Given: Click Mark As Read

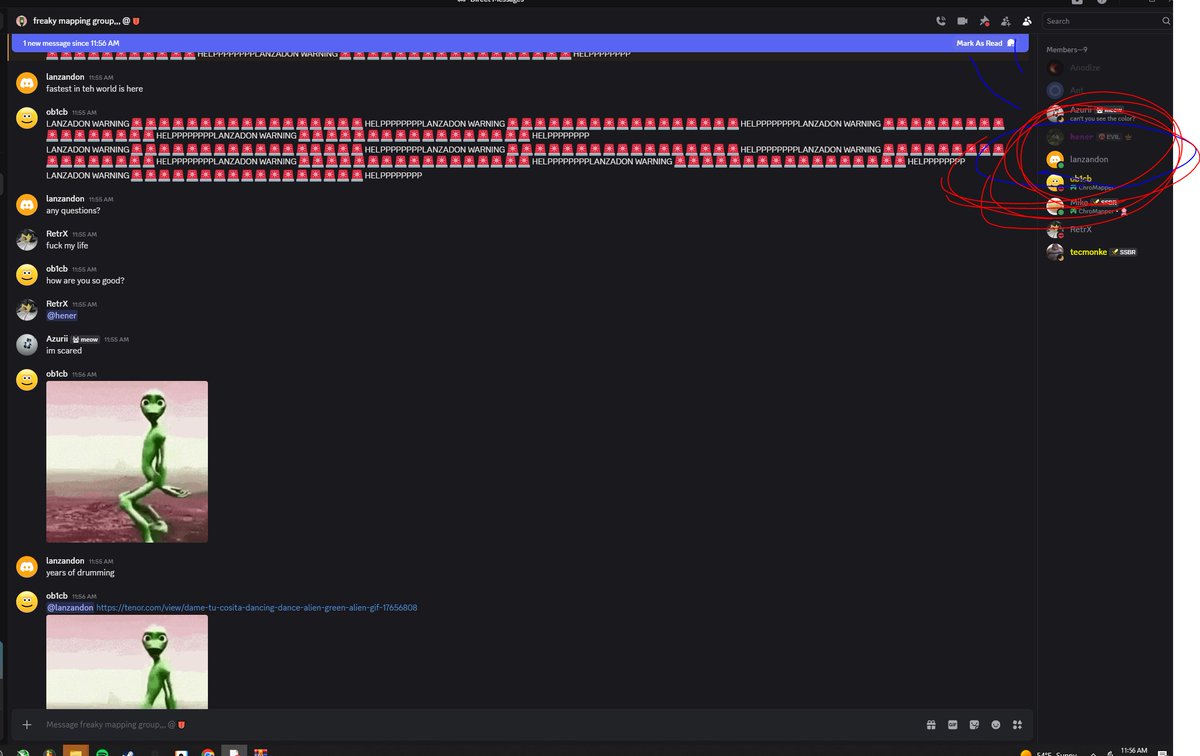Looking at the screenshot, I should (x=985, y=43).
